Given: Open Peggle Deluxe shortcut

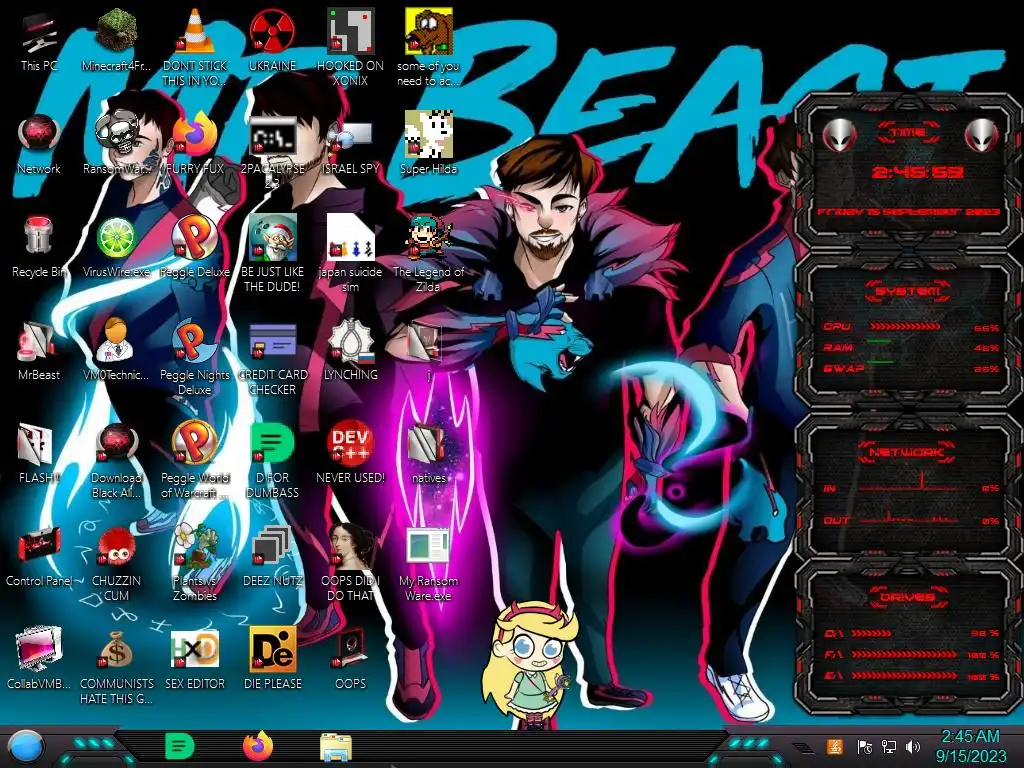Looking at the screenshot, I should [x=195, y=238].
